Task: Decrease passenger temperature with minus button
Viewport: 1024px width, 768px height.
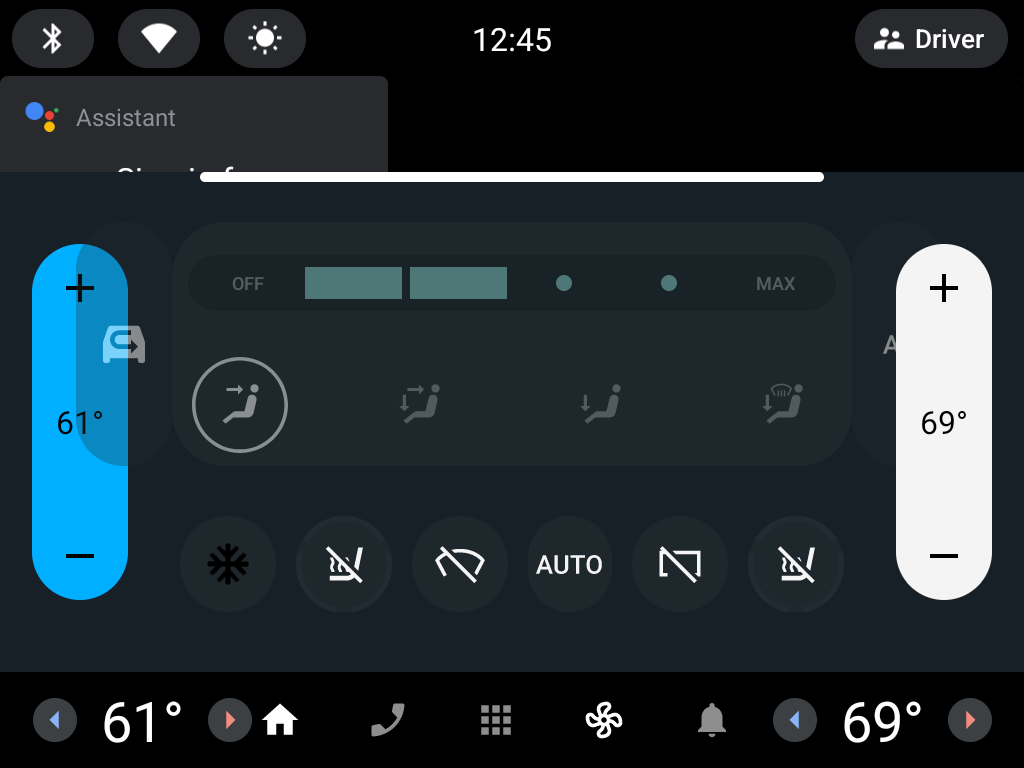Action: (944, 556)
